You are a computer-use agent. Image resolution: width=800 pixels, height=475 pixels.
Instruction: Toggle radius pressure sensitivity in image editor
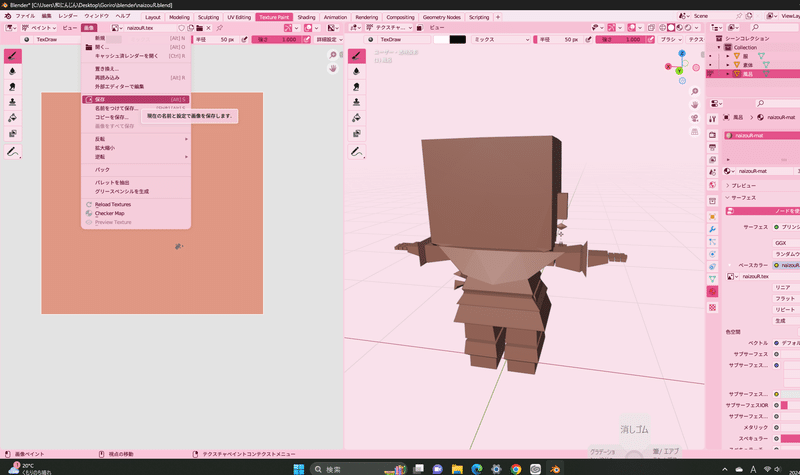[244, 39]
